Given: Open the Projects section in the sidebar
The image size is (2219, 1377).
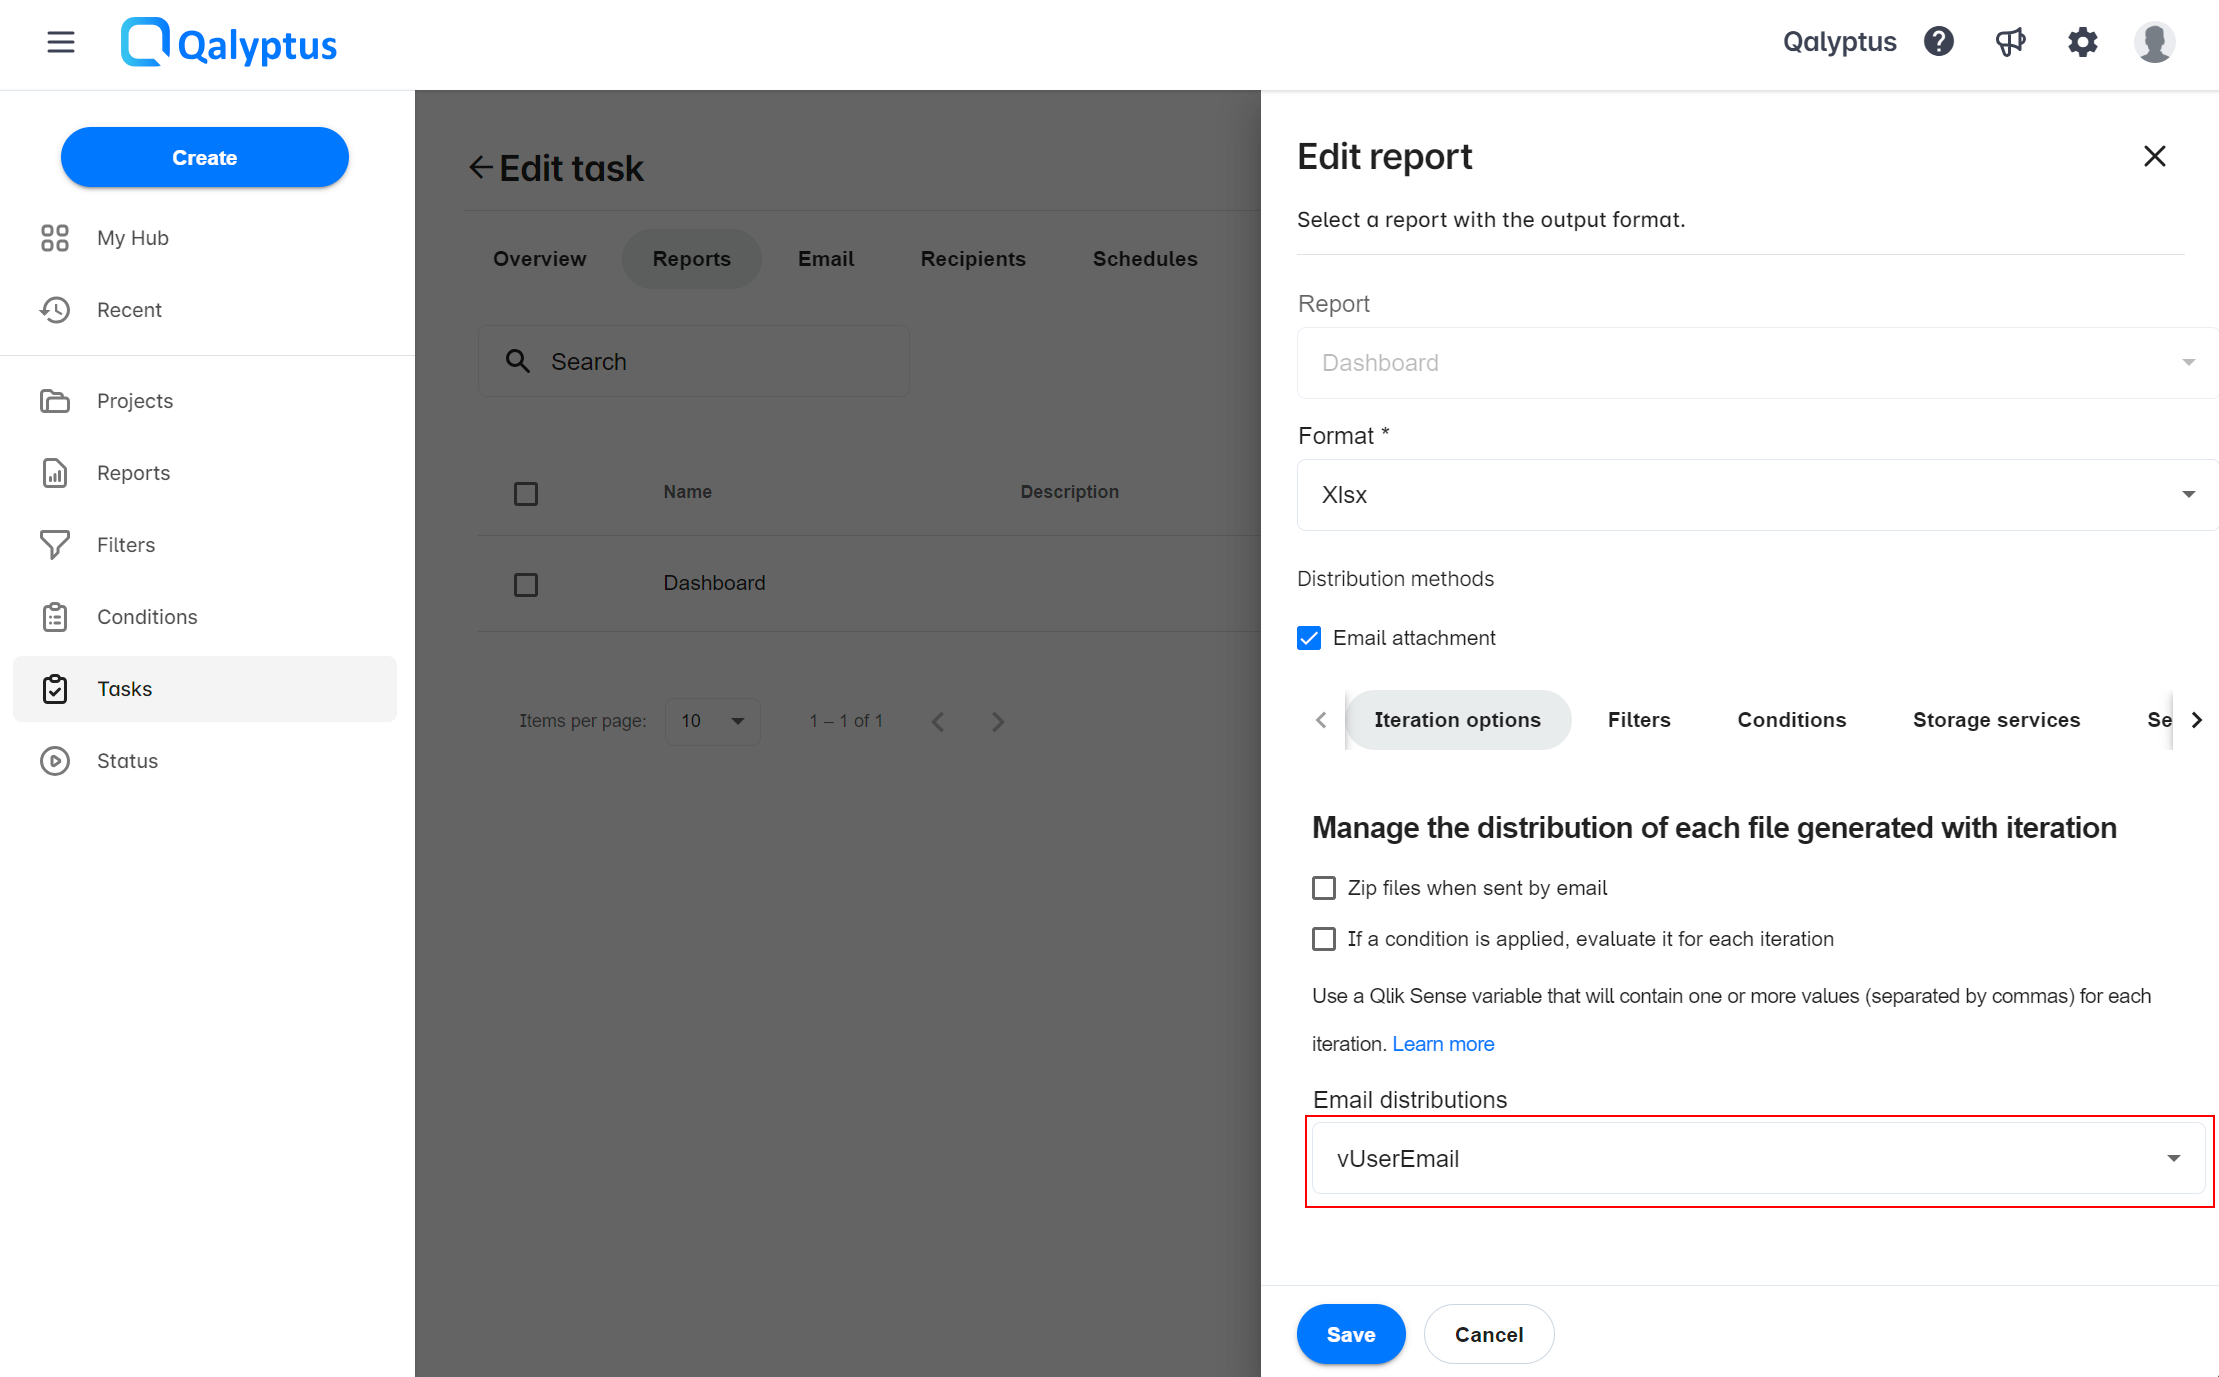Looking at the screenshot, I should point(134,400).
